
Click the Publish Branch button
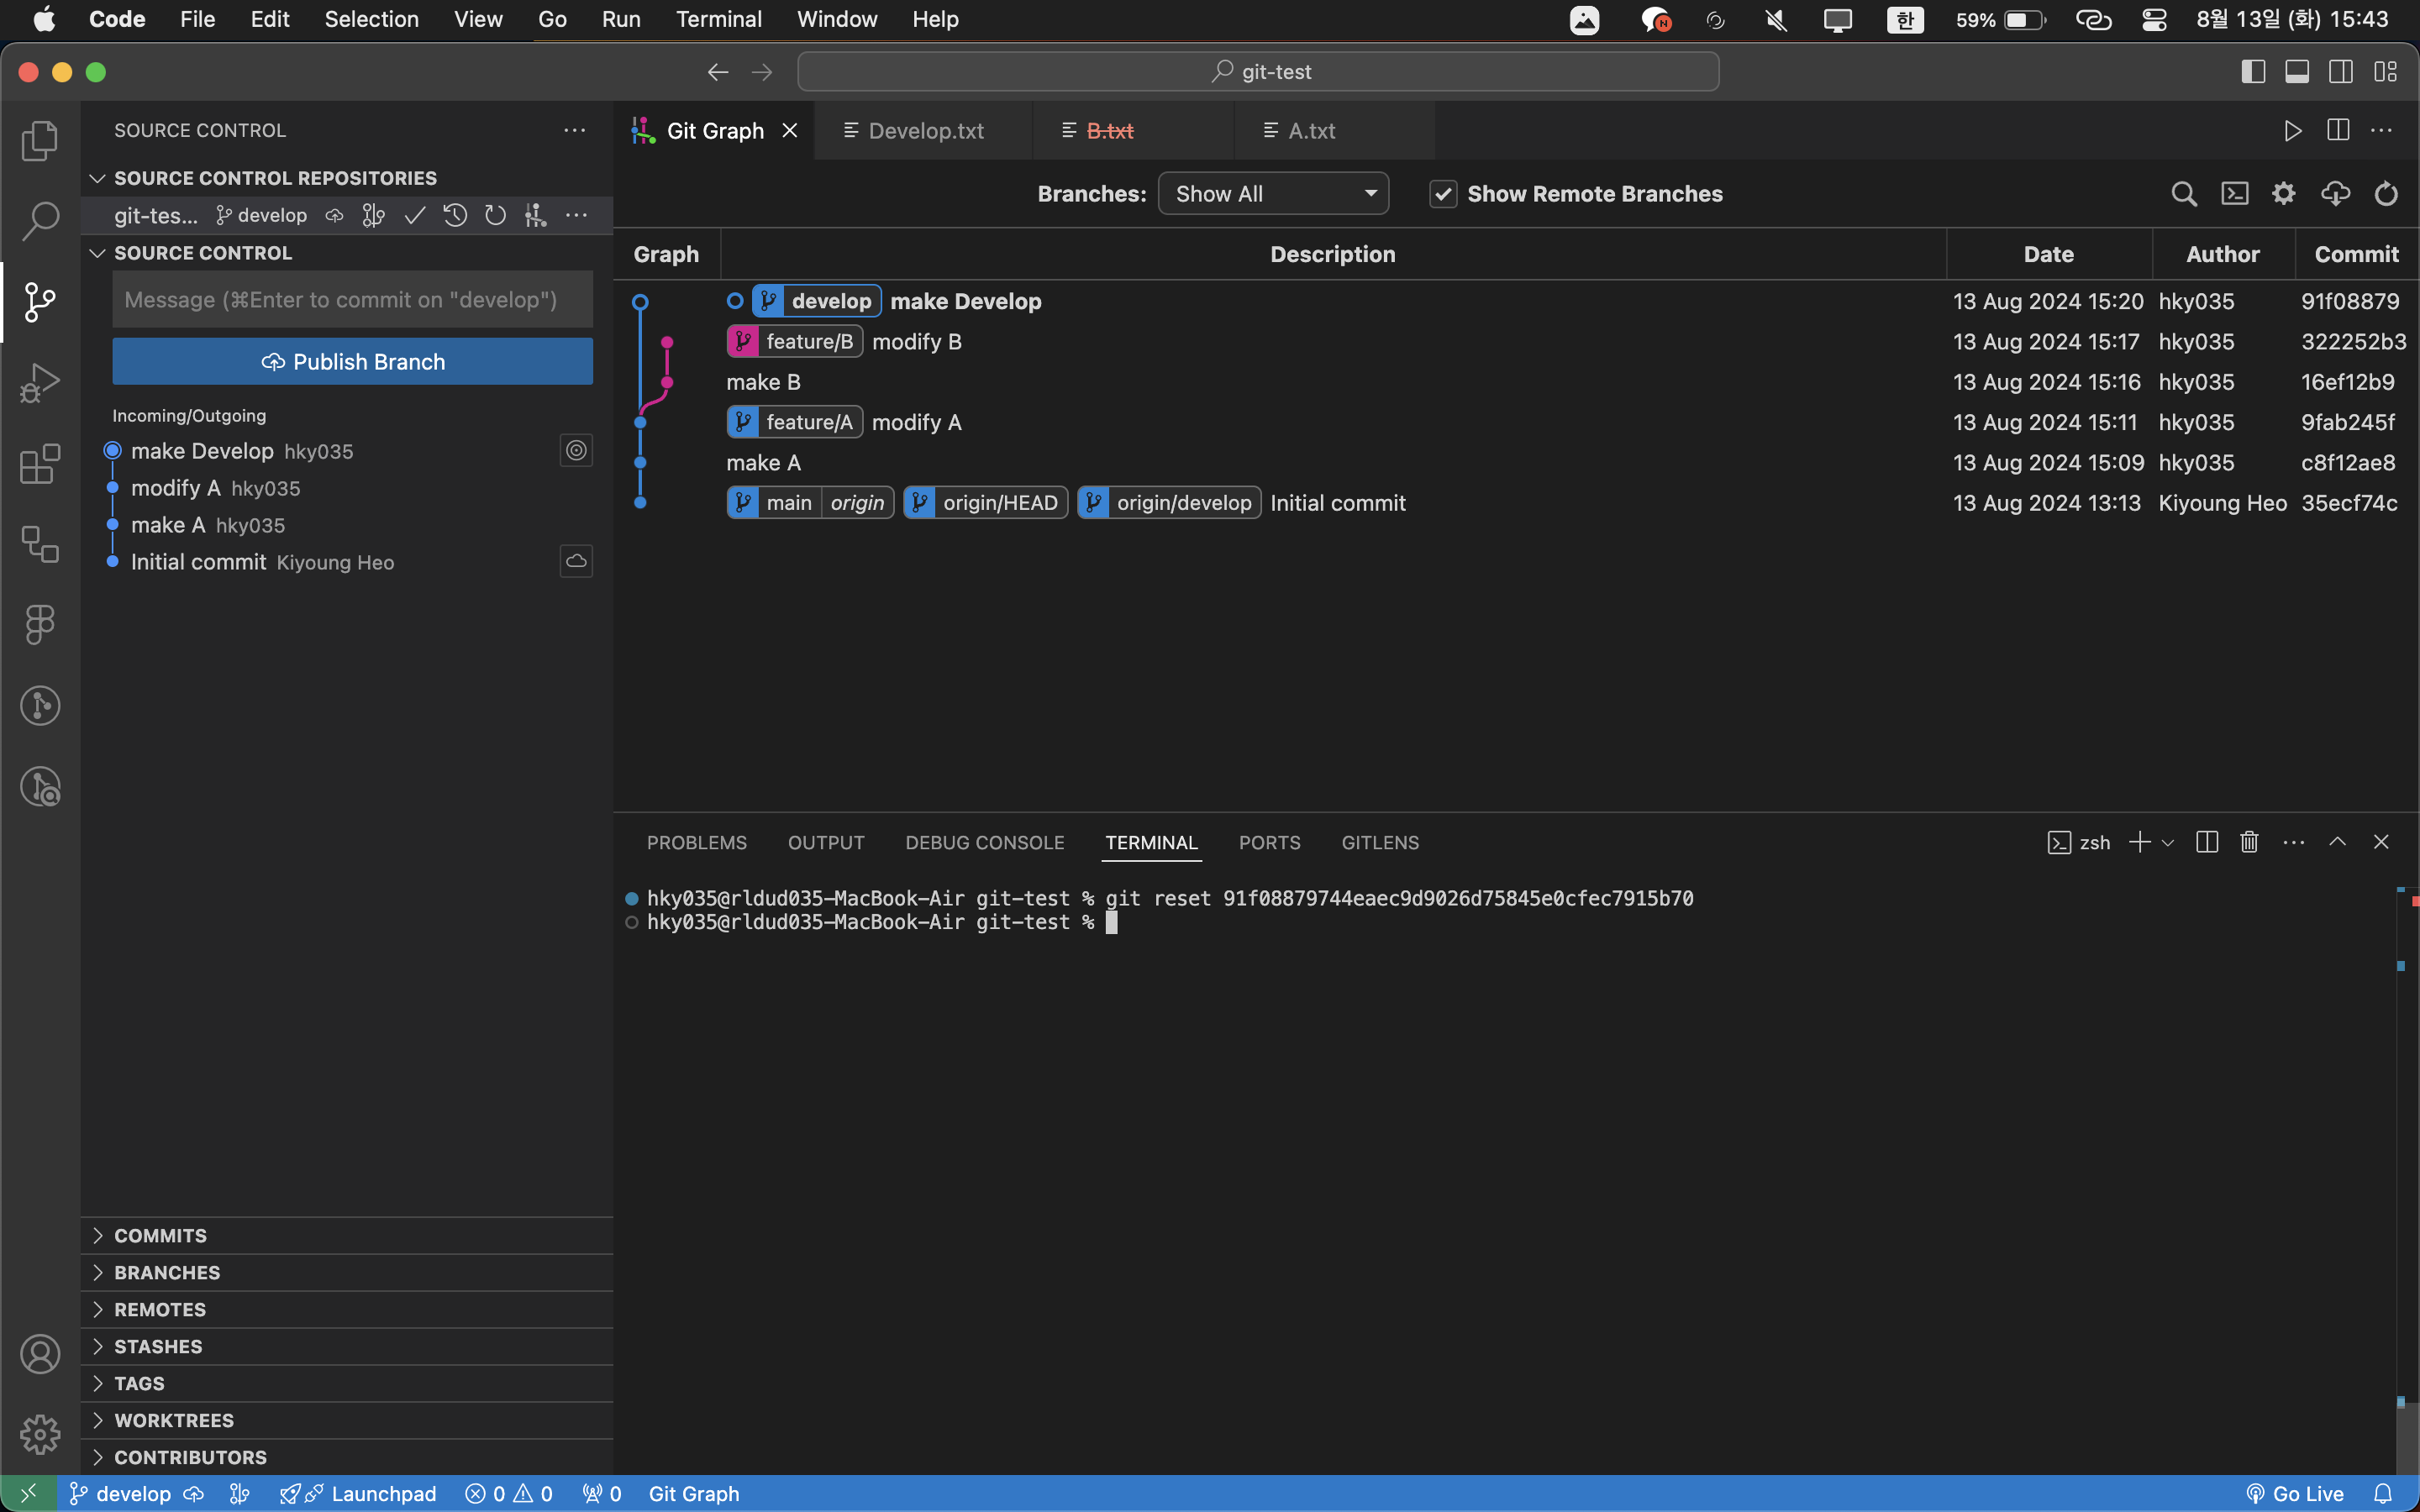(352, 362)
